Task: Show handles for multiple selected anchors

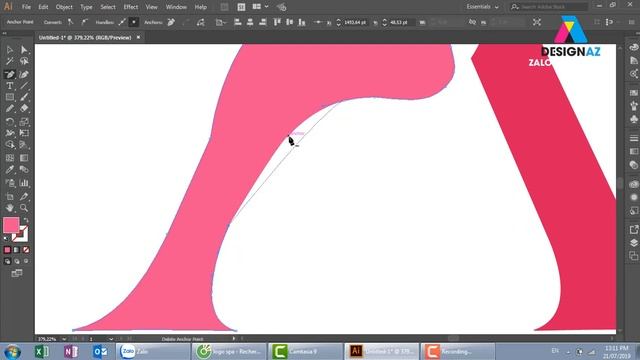Action: pos(122,22)
